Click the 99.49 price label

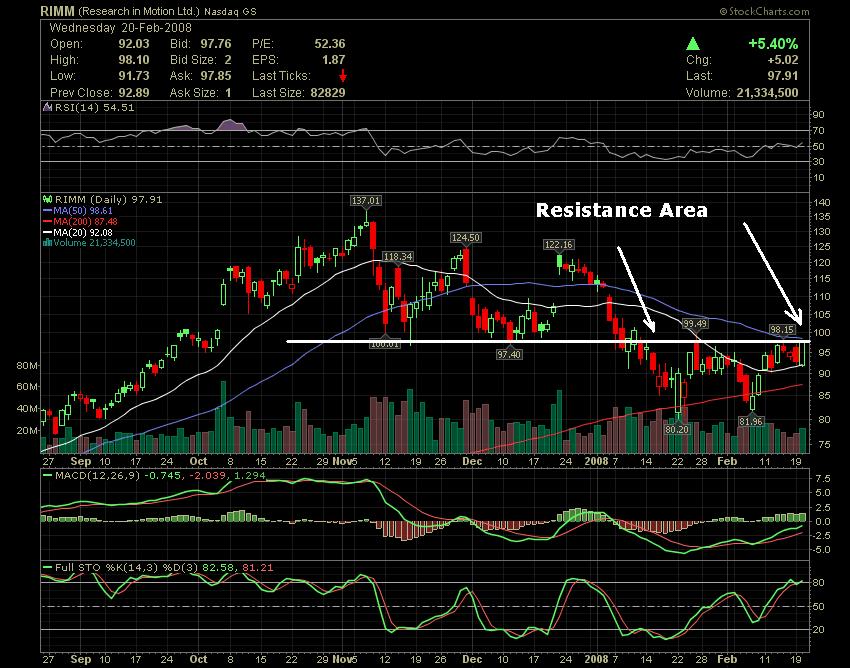point(694,323)
